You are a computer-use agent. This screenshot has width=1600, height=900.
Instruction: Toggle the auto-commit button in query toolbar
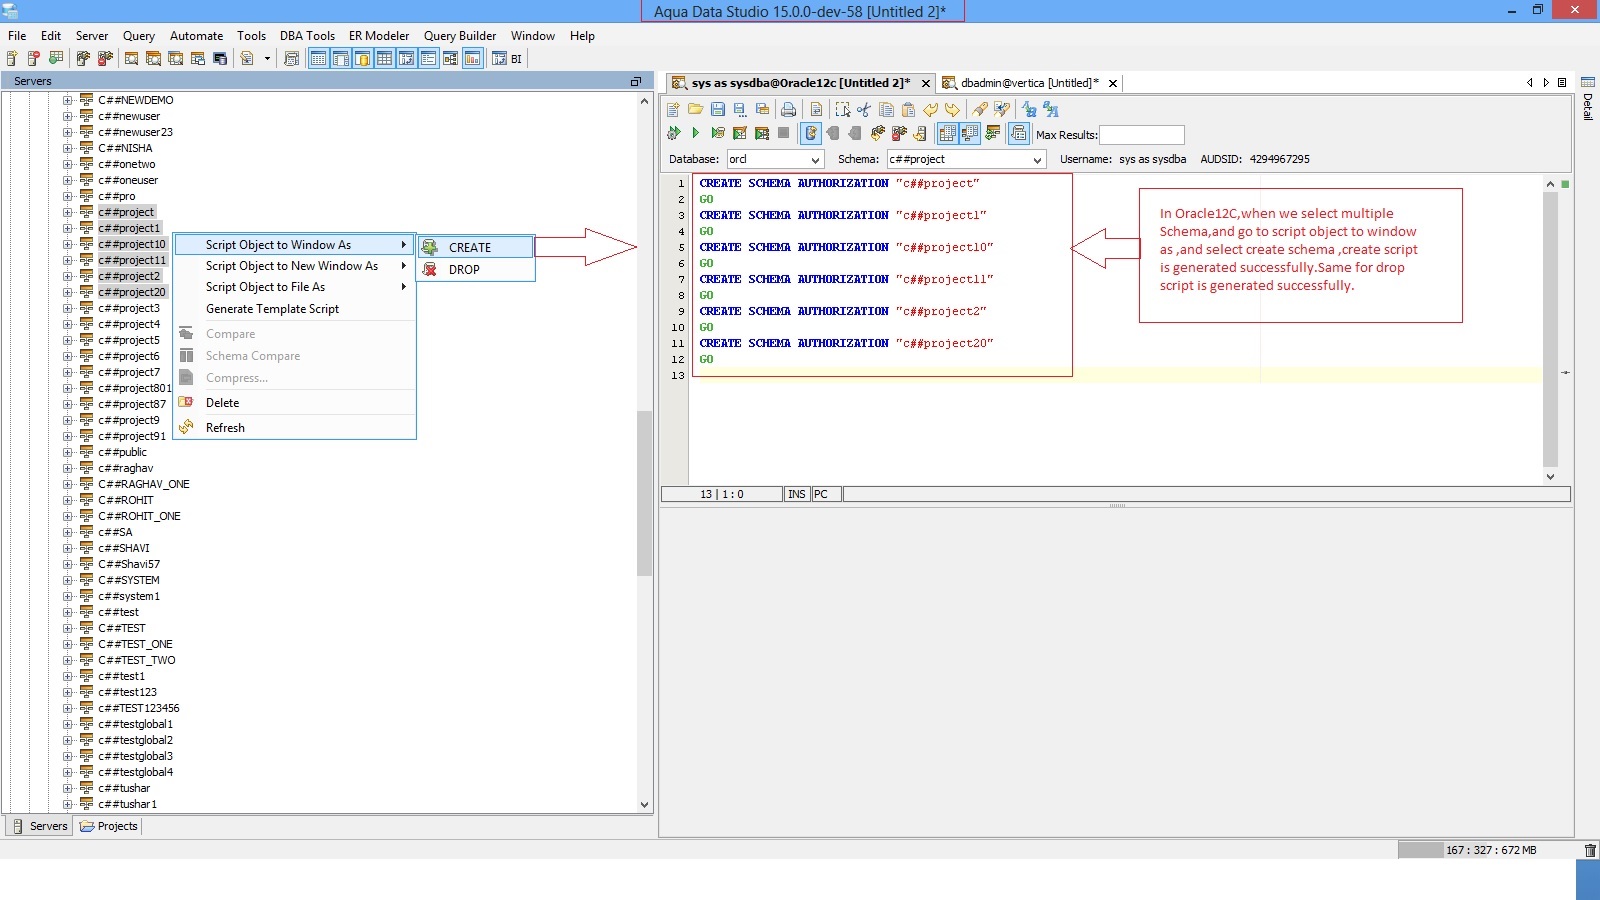pos(811,133)
